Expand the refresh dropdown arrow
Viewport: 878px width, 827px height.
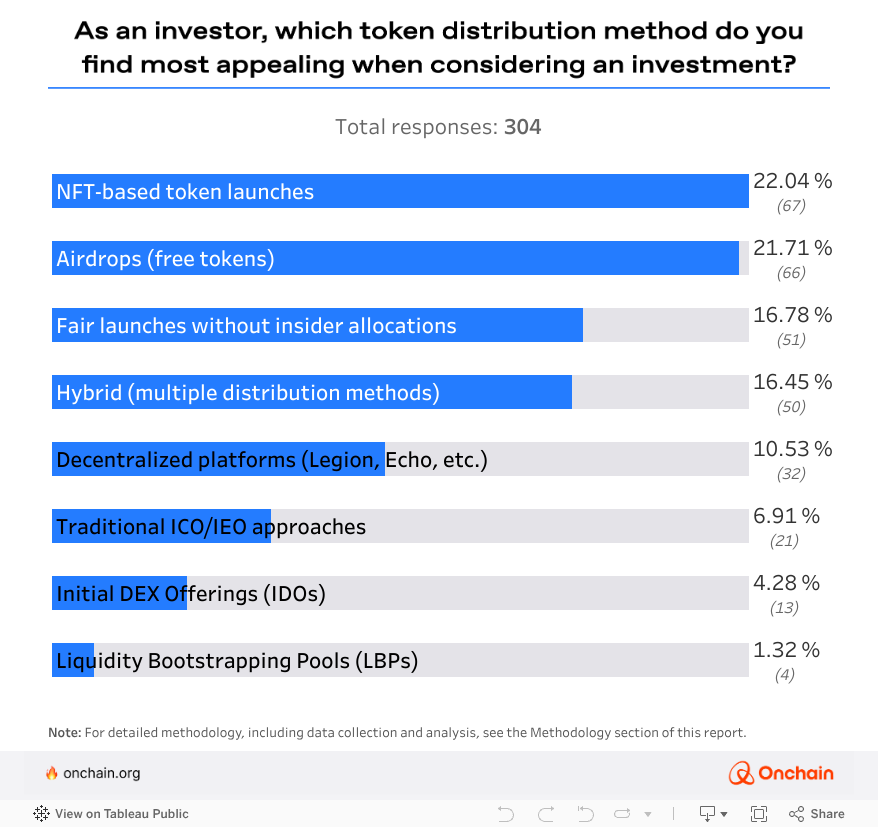point(648,814)
